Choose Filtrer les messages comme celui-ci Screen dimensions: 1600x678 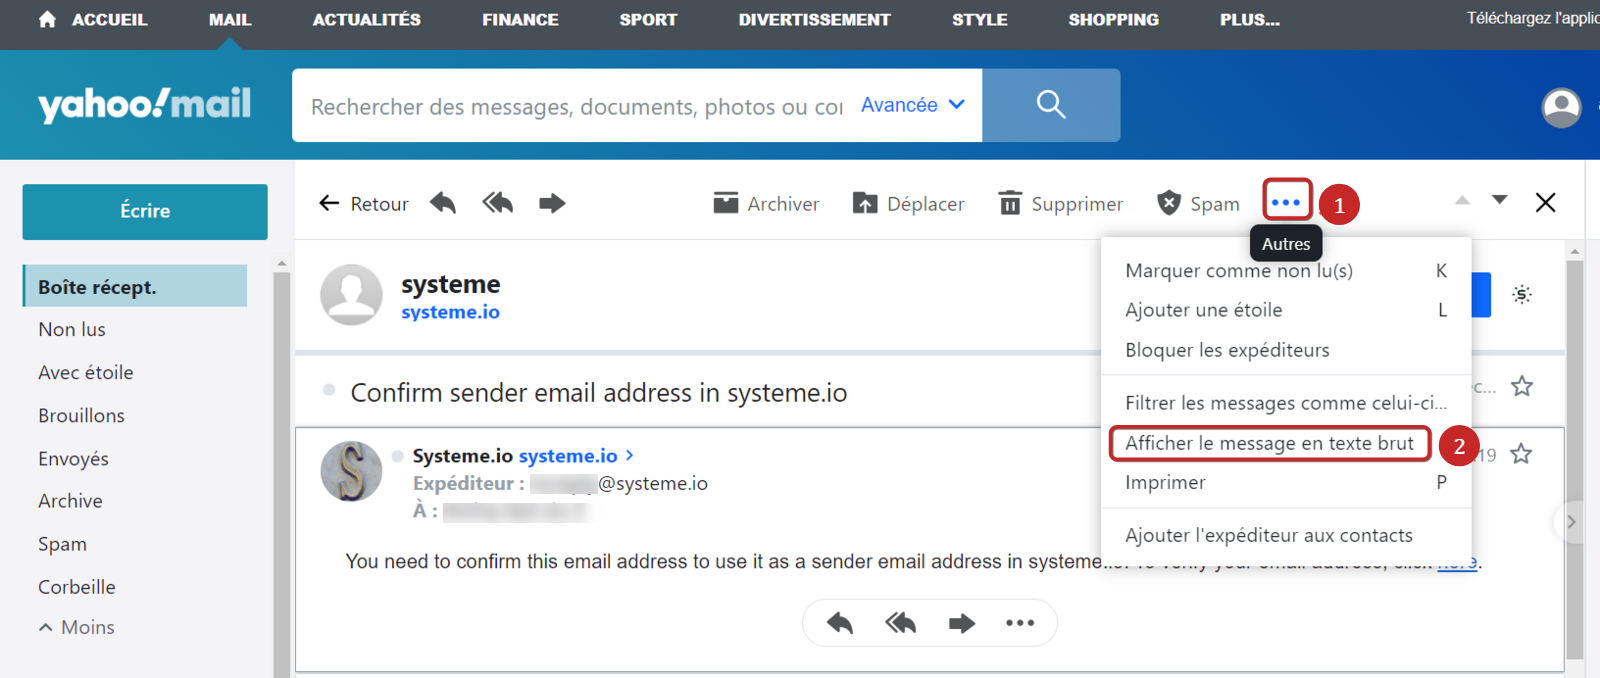pos(1286,403)
